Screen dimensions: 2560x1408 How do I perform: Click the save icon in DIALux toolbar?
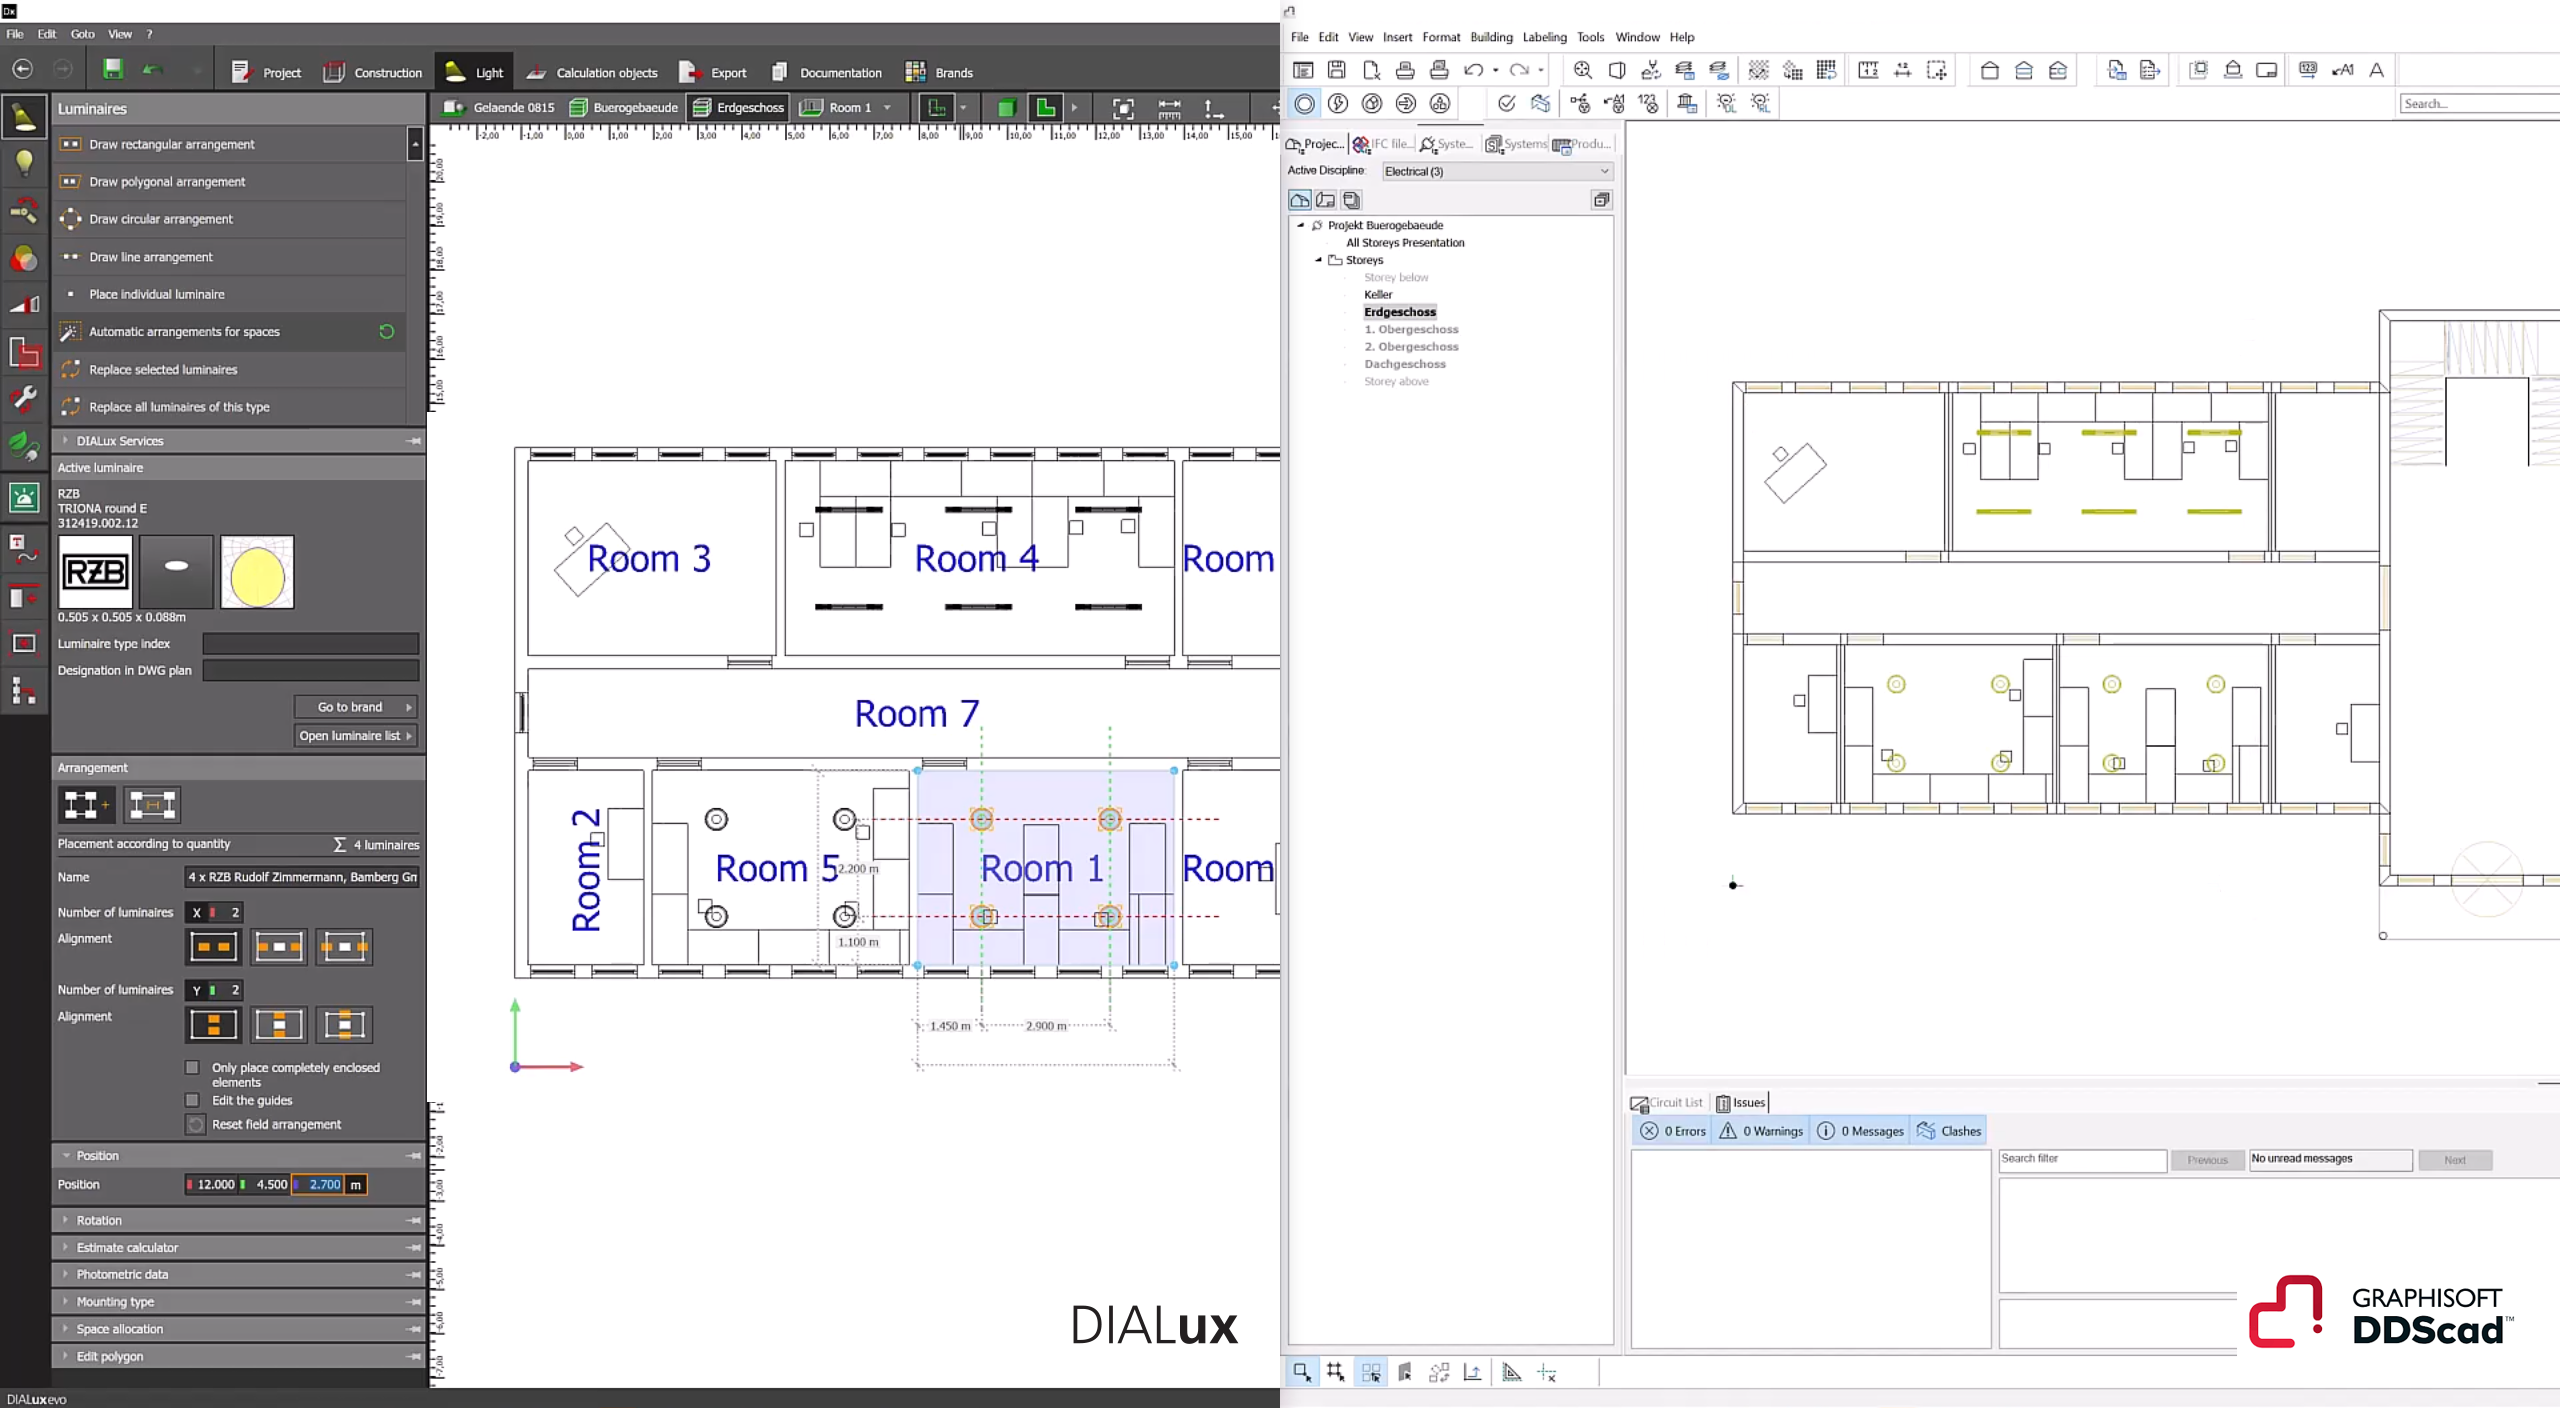tap(113, 70)
